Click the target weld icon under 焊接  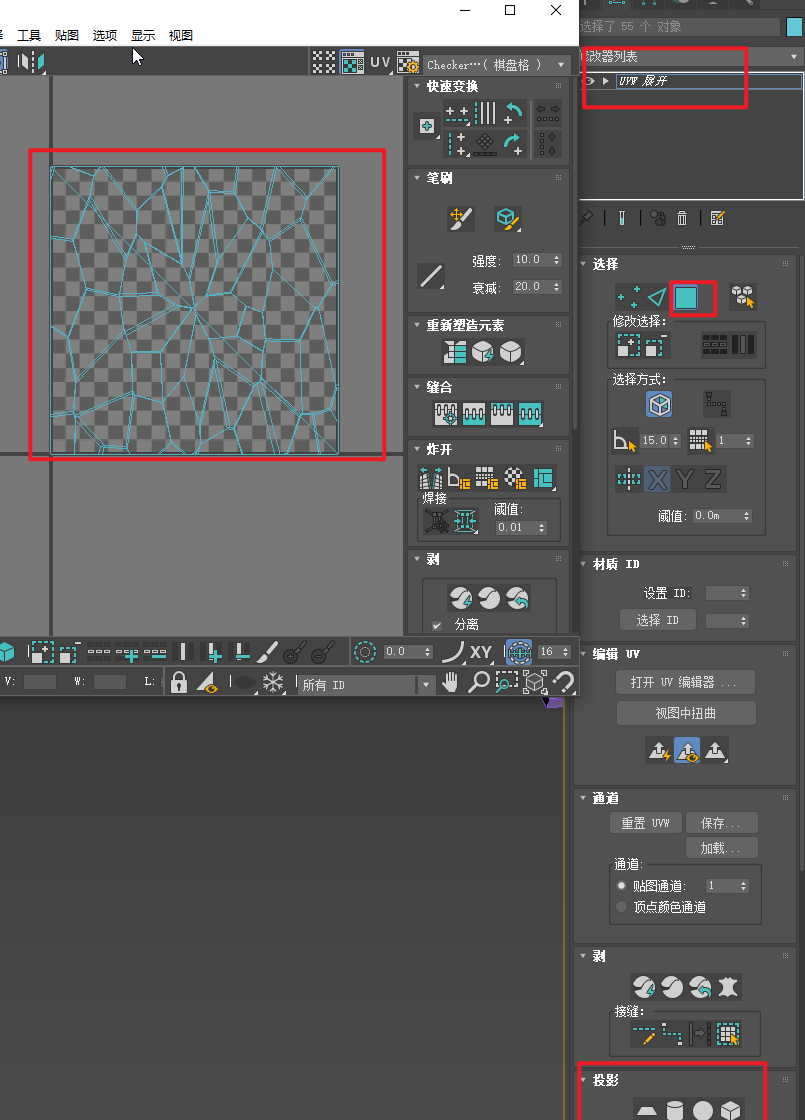coord(436,521)
